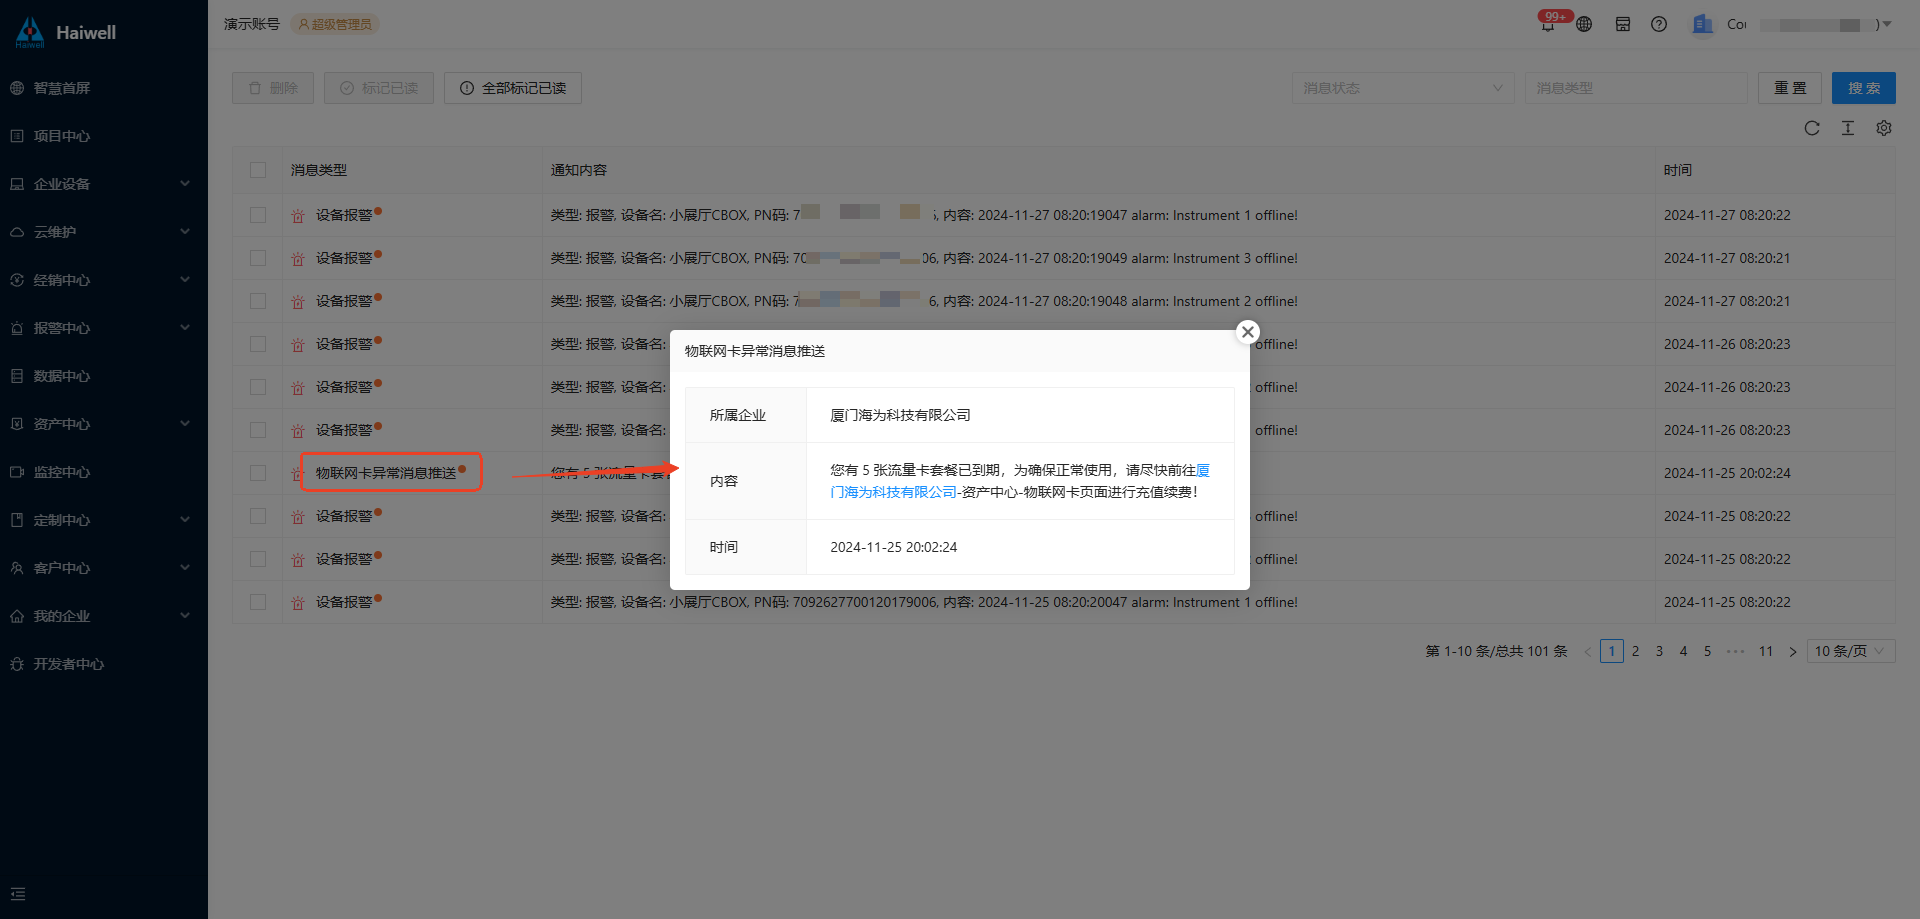Viewport: 1920px width, 919px height.
Task: Click the time 2024-11-25 20:02:24 cell
Action: click(1727, 473)
